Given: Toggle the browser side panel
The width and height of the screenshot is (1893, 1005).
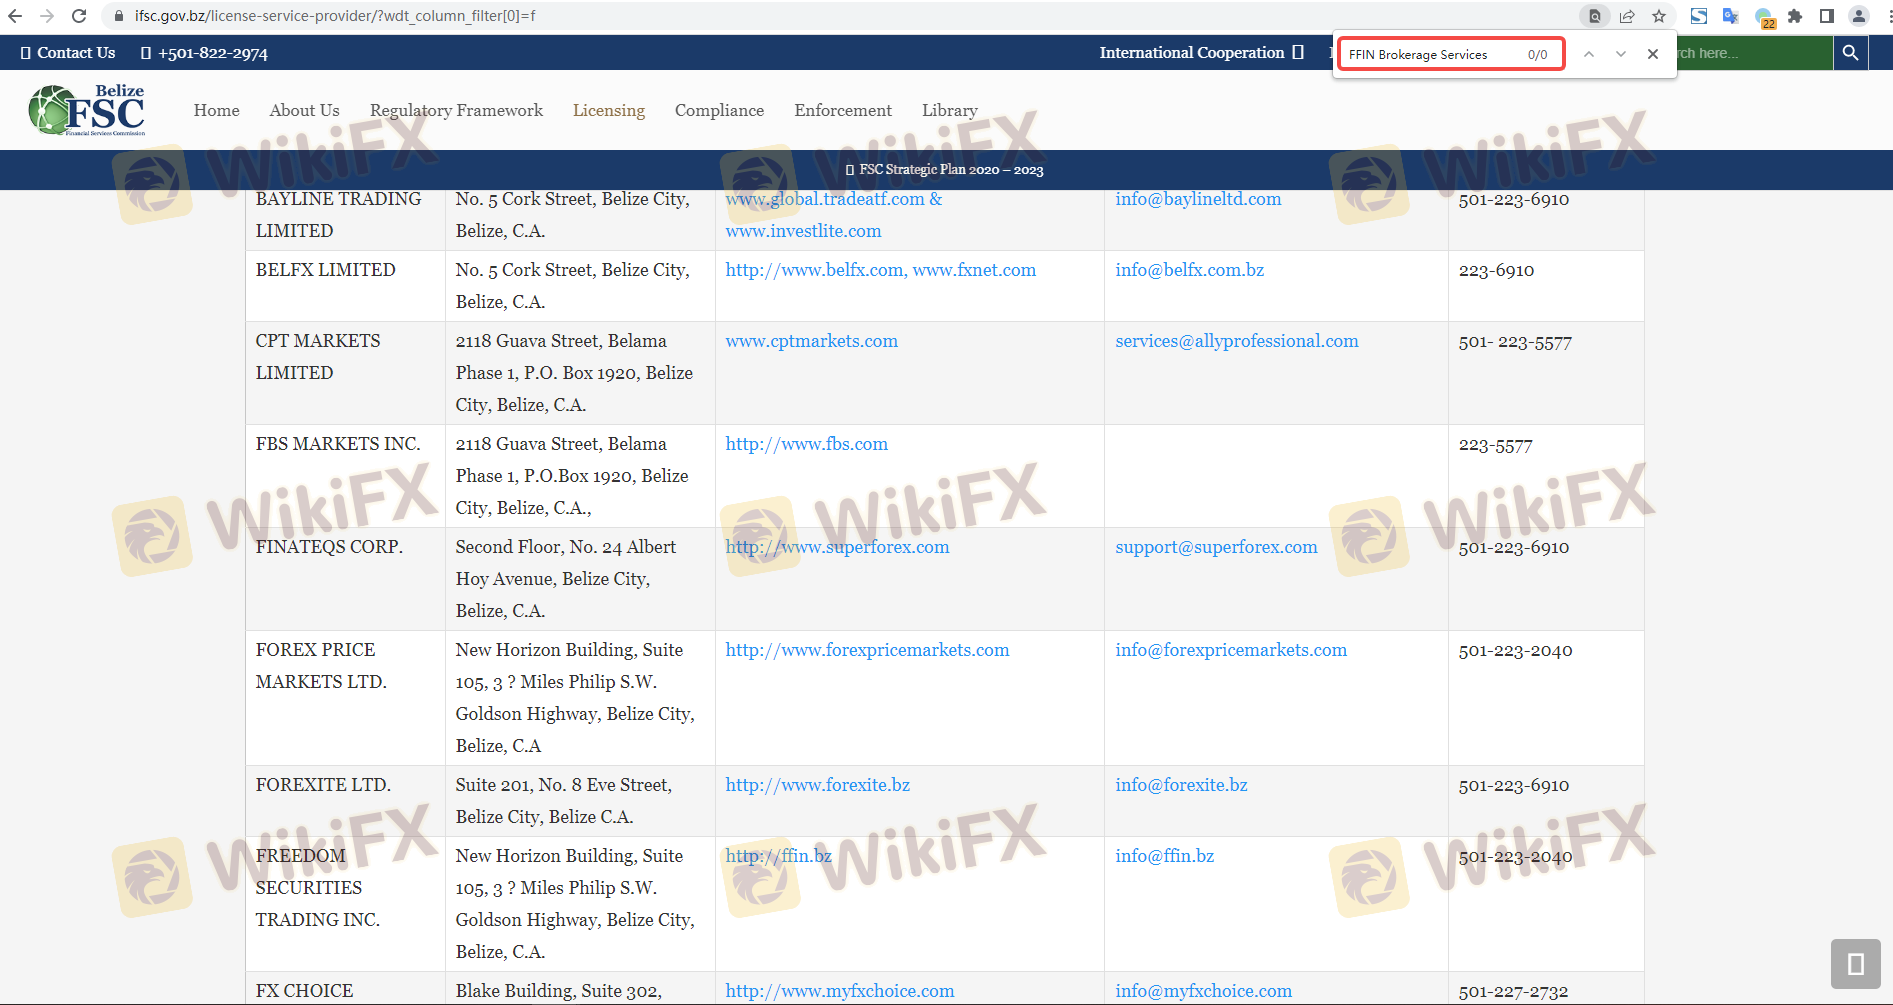Looking at the screenshot, I should click(1827, 16).
